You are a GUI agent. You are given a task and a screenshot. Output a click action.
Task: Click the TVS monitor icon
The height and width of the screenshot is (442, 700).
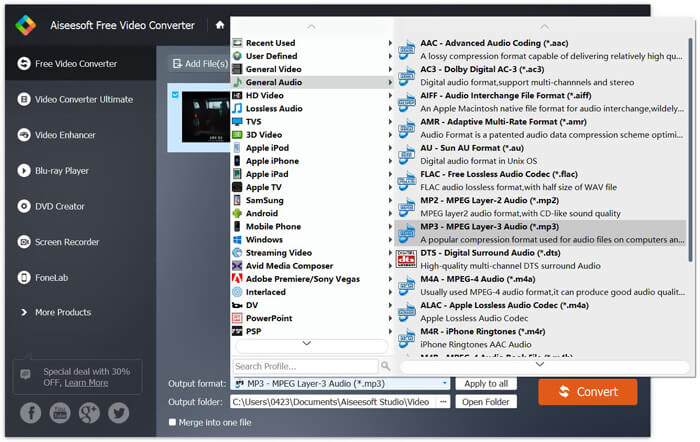237,121
